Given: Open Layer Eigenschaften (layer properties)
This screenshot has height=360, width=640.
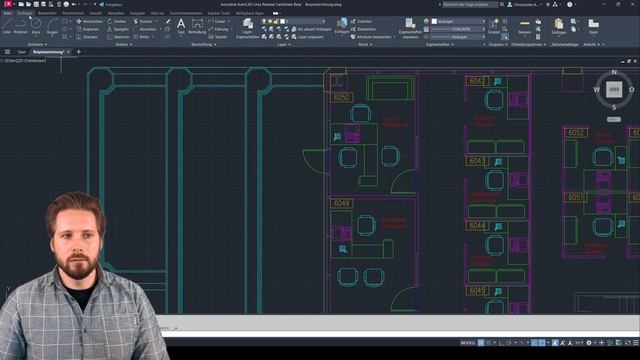Looking at the screenshot, I should 247,28.
